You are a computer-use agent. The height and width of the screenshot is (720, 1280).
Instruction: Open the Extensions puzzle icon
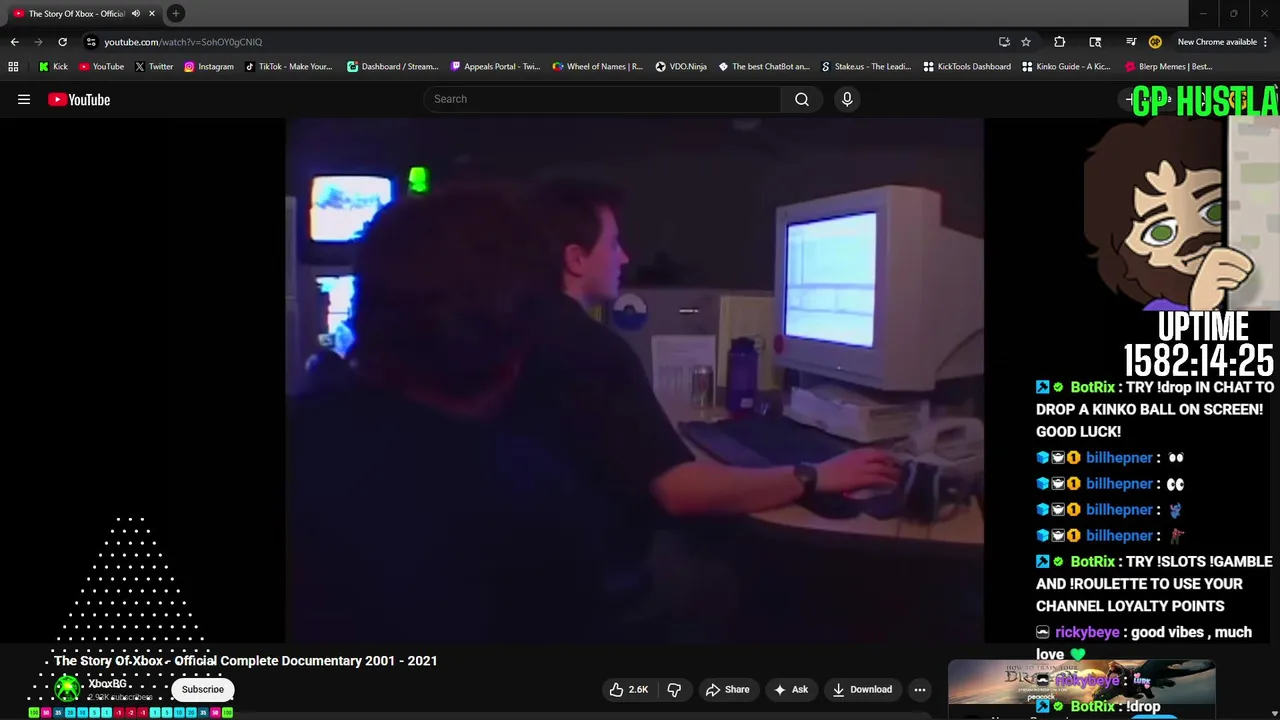pyautogui.click(x=1060, y=42)
